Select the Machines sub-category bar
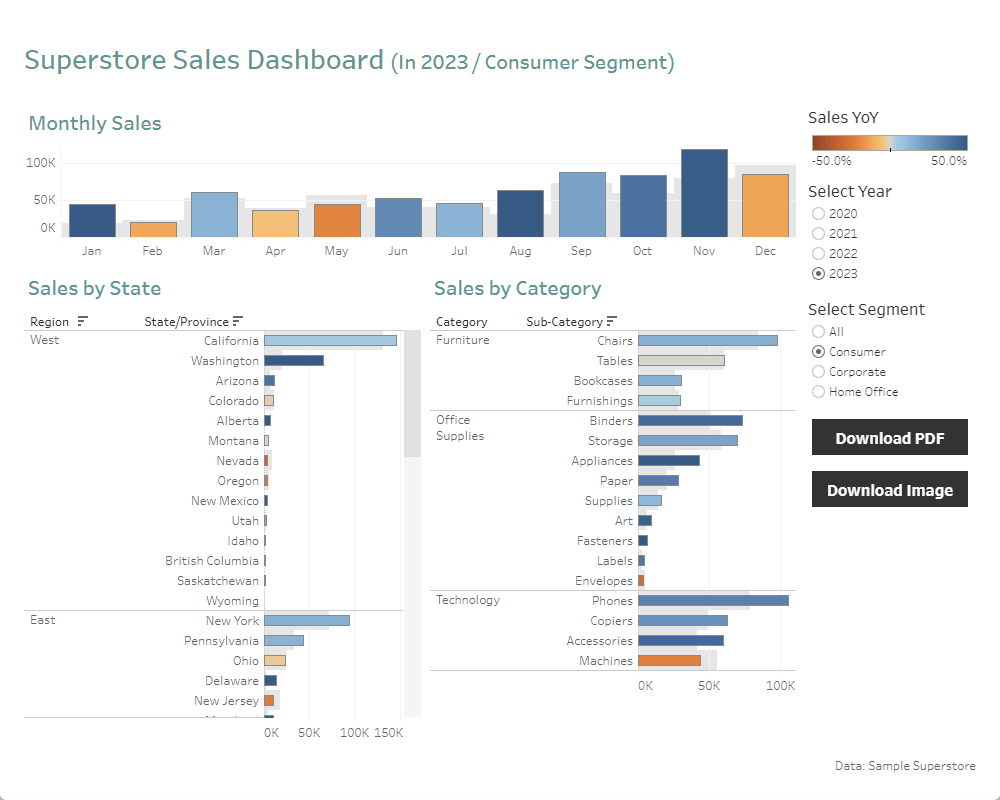Screen dimensions: 1000x800 (x=669, y=661)
